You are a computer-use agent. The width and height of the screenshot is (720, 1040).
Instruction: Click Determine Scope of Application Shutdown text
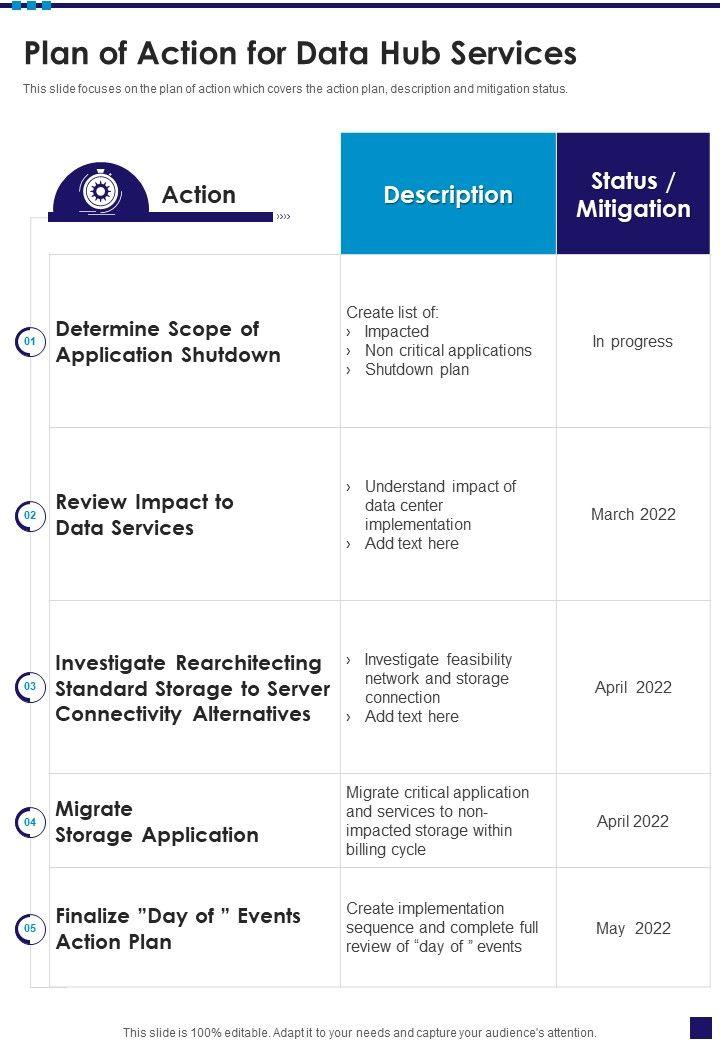pos(168,342)
